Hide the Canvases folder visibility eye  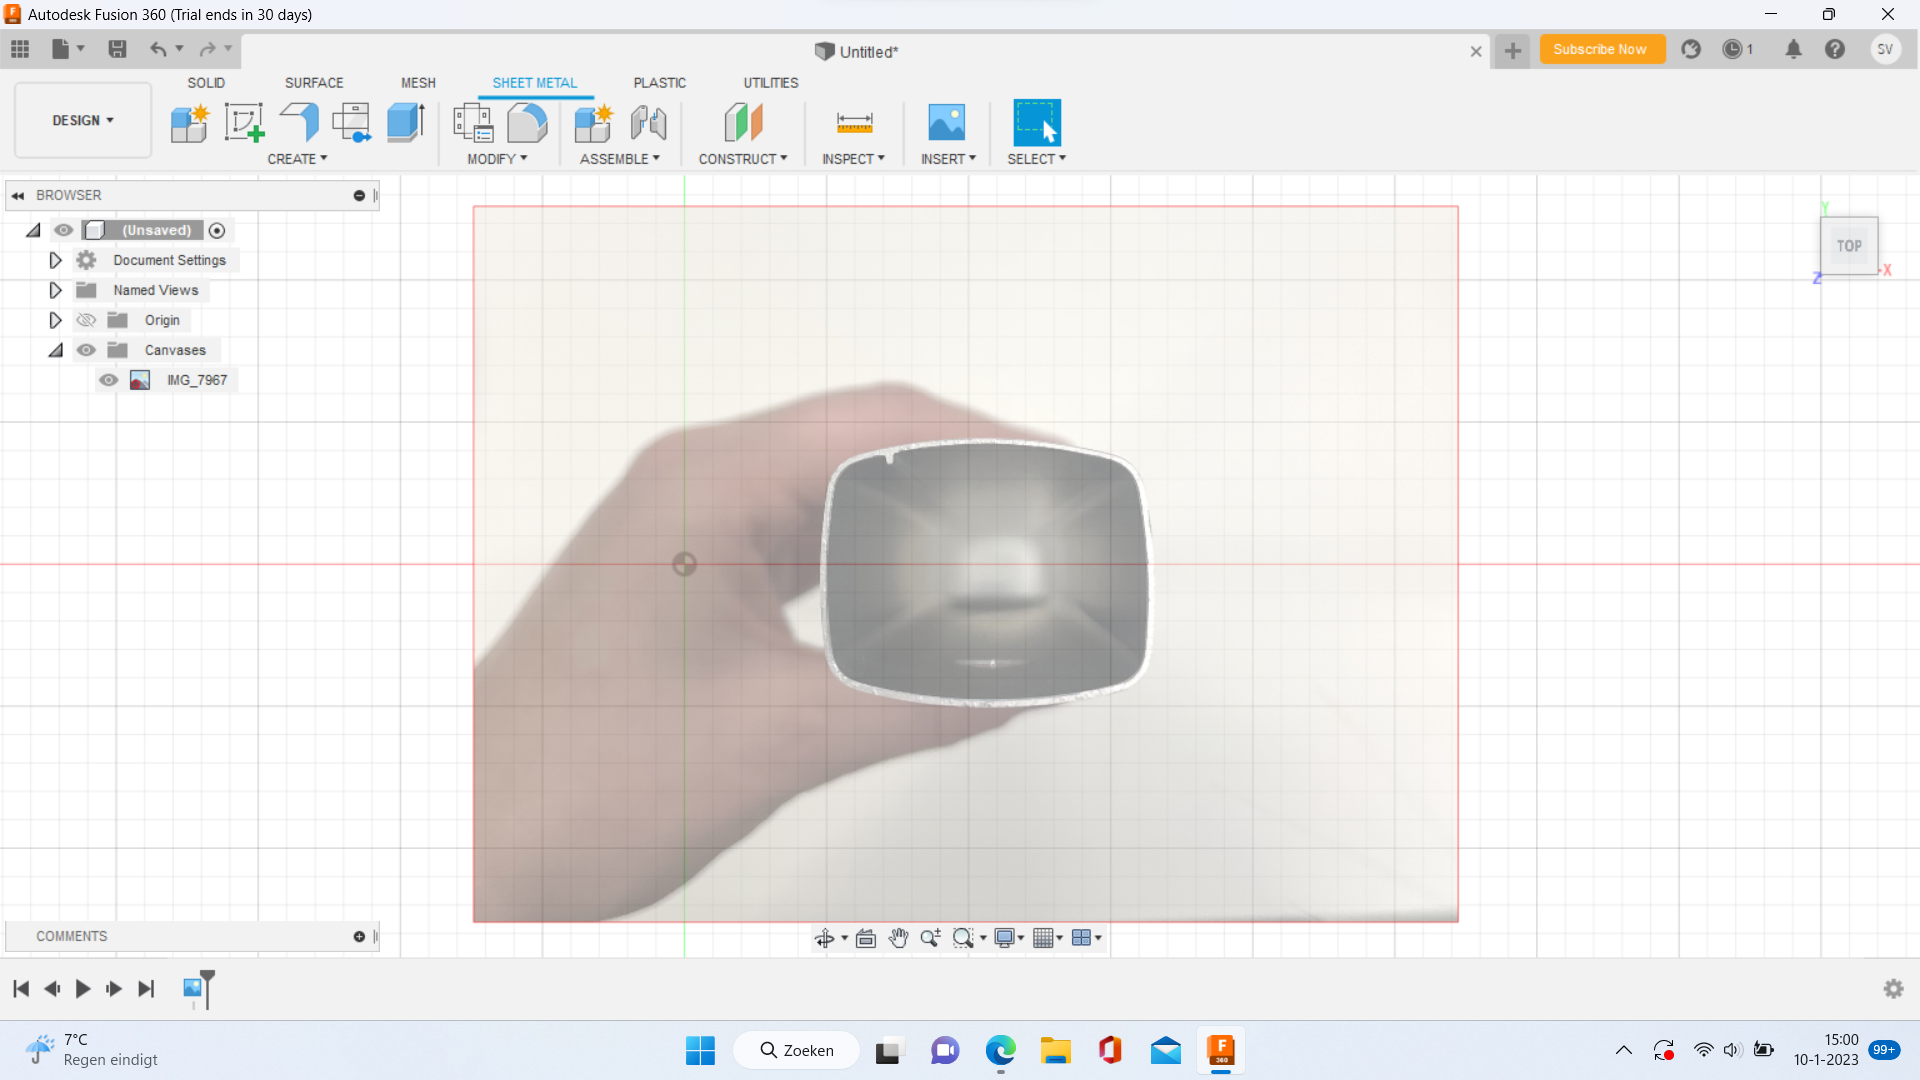coord(86,349)
